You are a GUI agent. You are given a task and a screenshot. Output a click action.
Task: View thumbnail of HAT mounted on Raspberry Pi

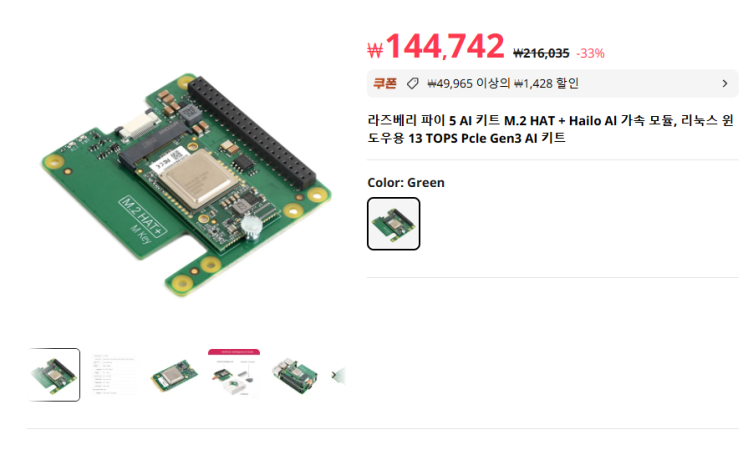click(294, 375)
